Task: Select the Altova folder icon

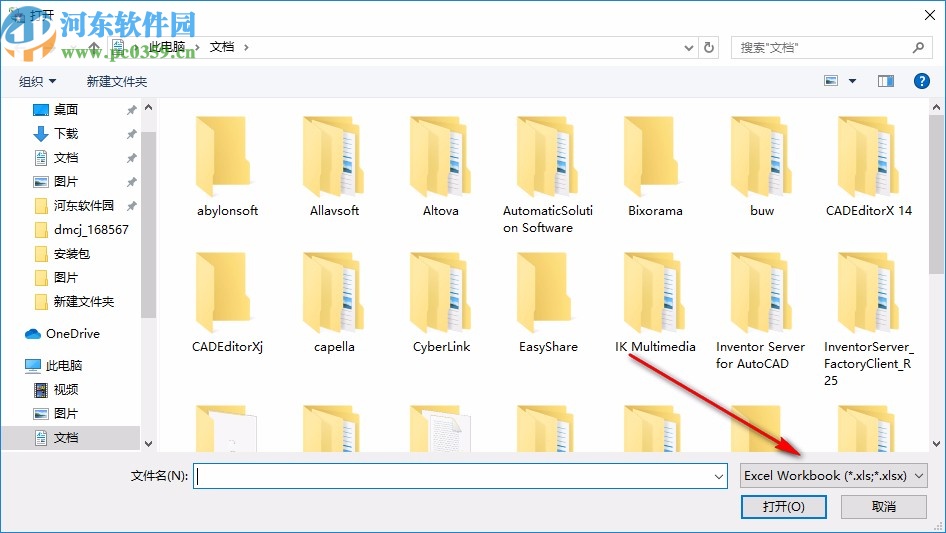Action: click(x=440, y=156)
